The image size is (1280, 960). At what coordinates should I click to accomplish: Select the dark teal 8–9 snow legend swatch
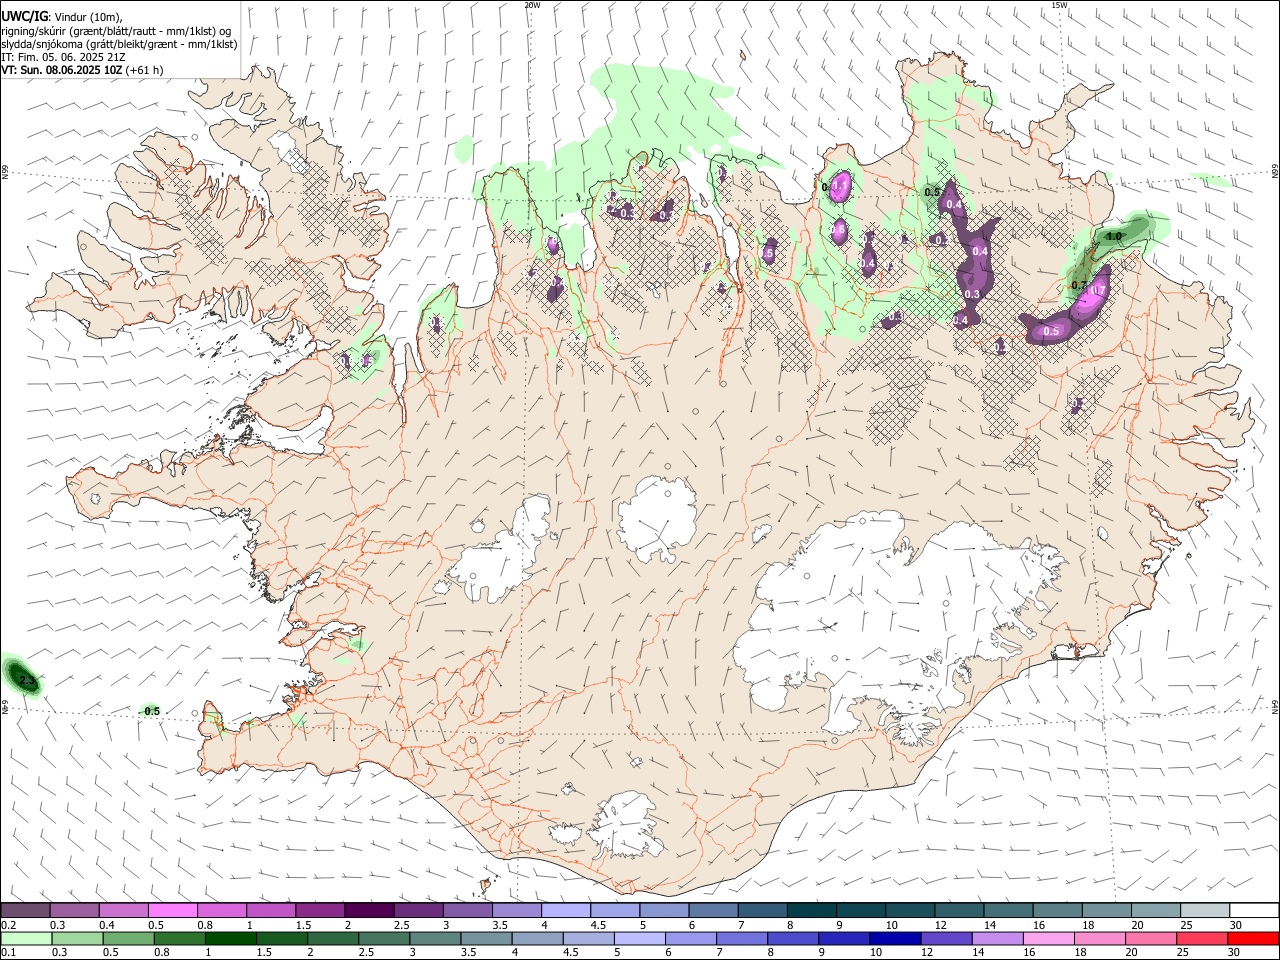click(812, 911)
